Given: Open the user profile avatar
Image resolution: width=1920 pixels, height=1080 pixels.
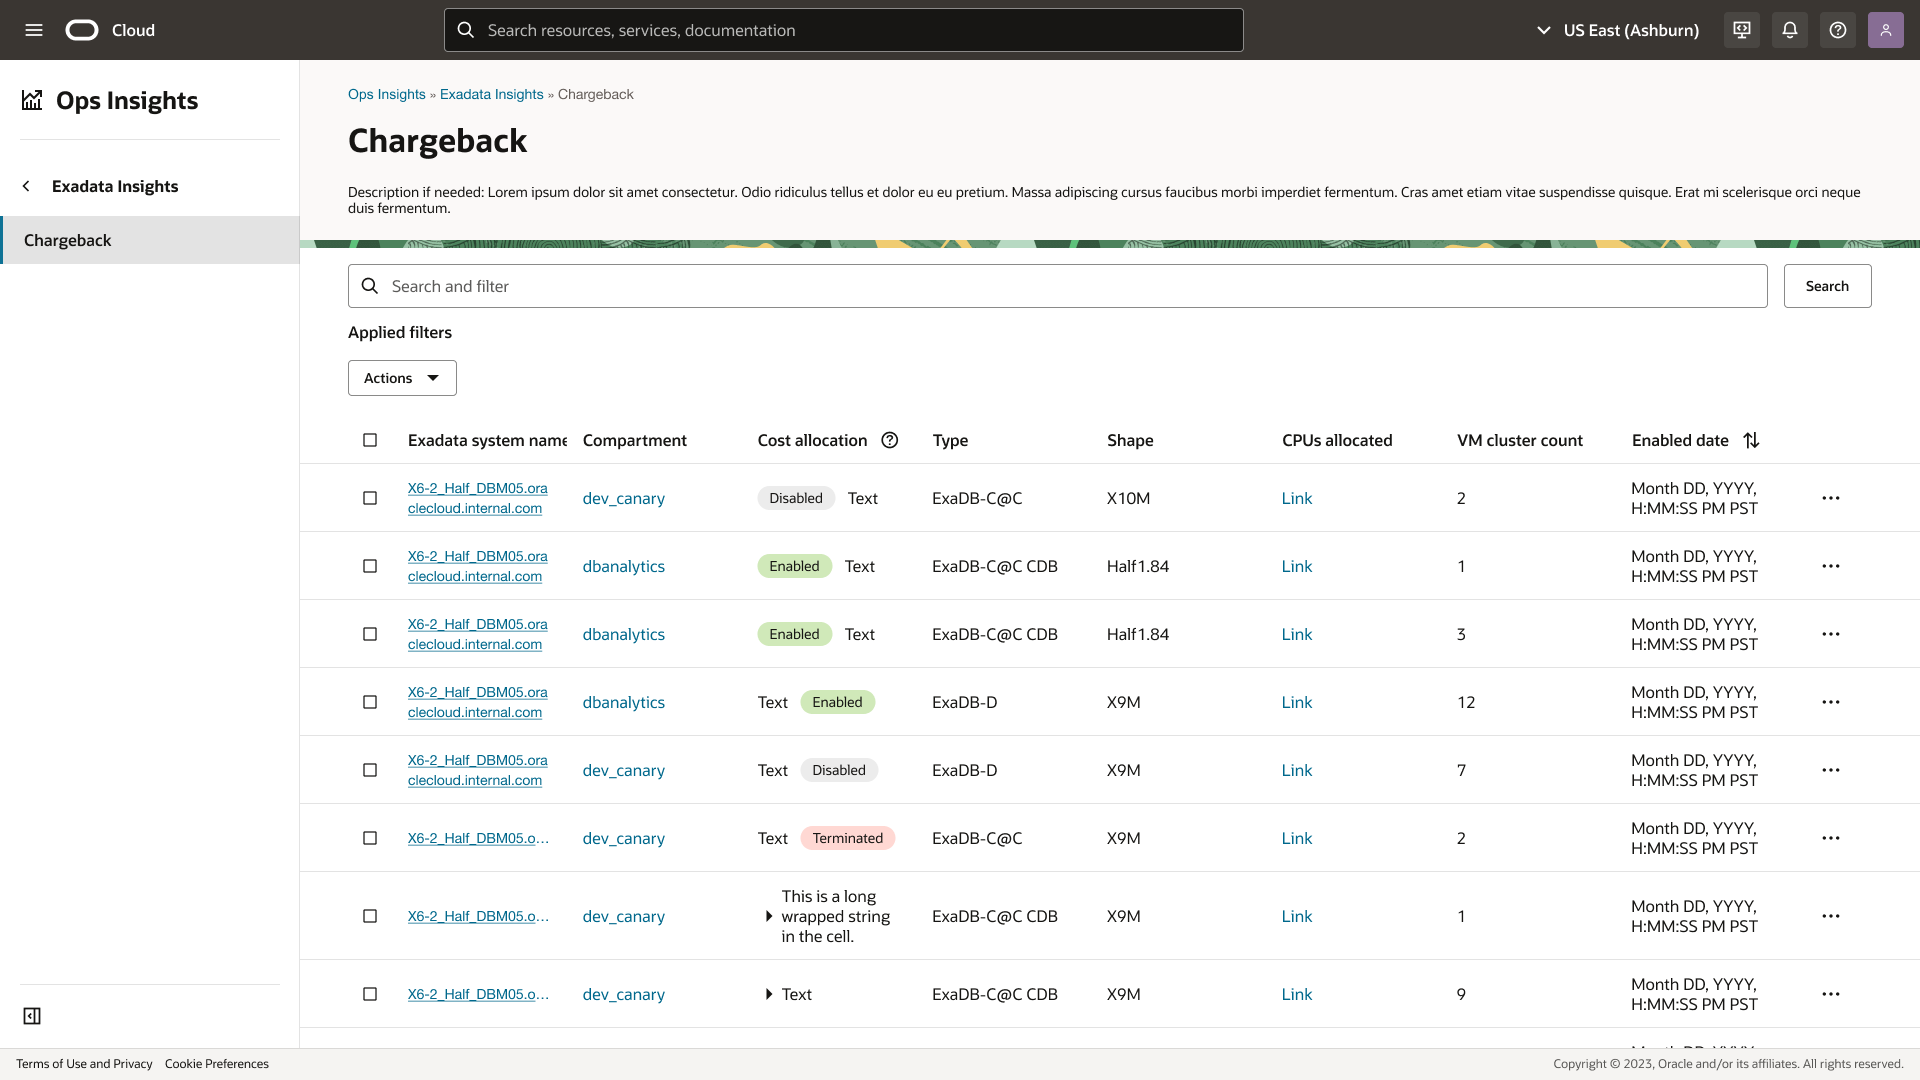Looking at the screenshot, I should [x=1885, y=30].
